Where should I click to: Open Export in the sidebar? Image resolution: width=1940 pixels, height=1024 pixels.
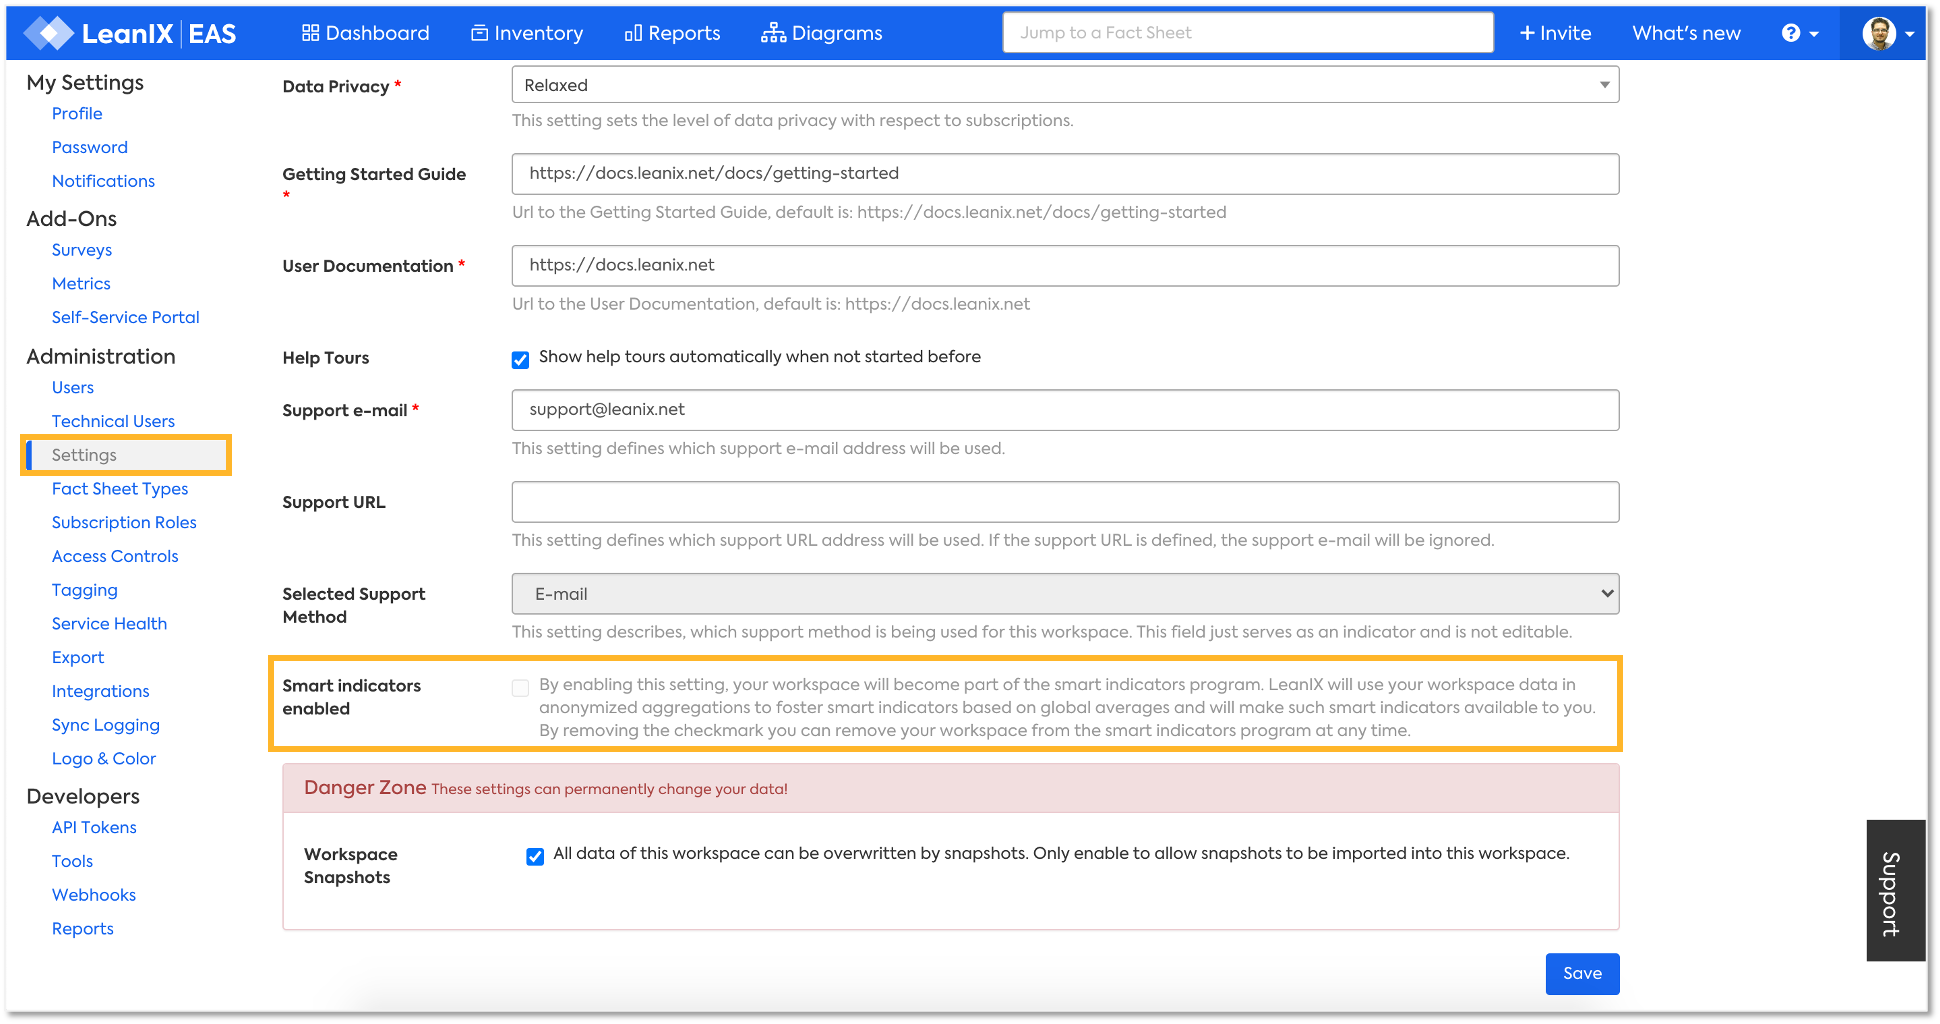coord(78,658)
